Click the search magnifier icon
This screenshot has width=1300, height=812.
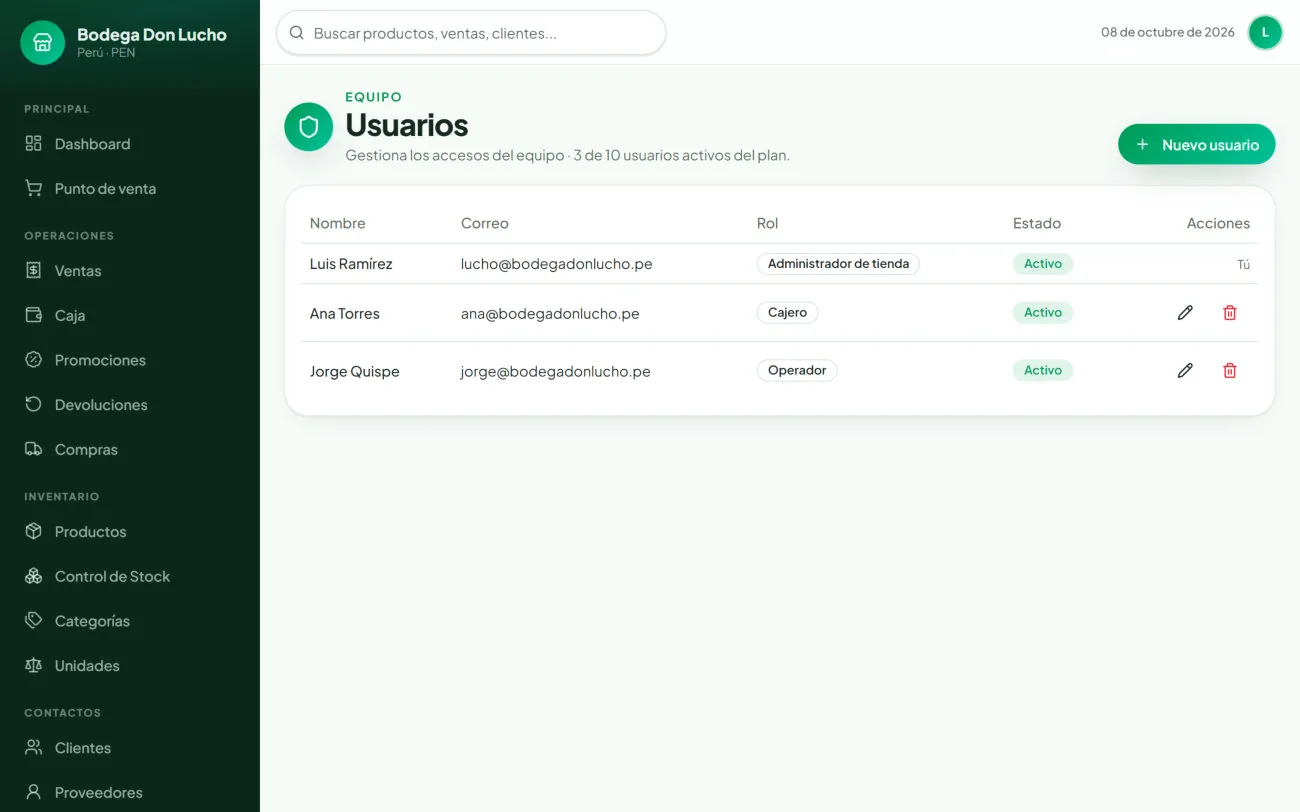[296, 33]
